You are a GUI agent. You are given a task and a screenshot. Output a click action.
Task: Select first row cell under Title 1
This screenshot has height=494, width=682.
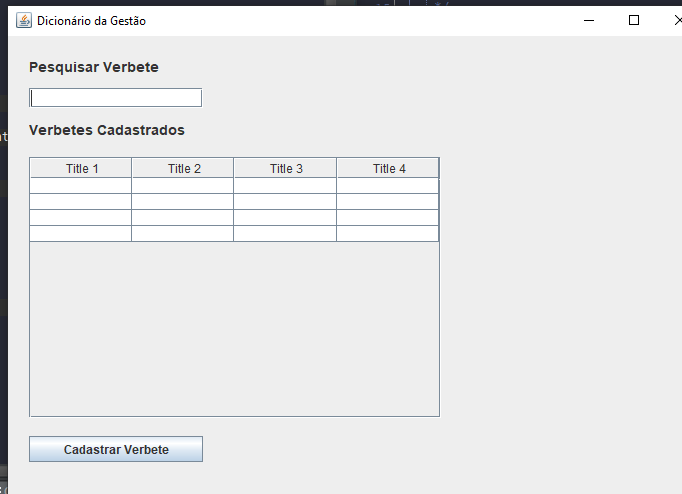(81, 186)
